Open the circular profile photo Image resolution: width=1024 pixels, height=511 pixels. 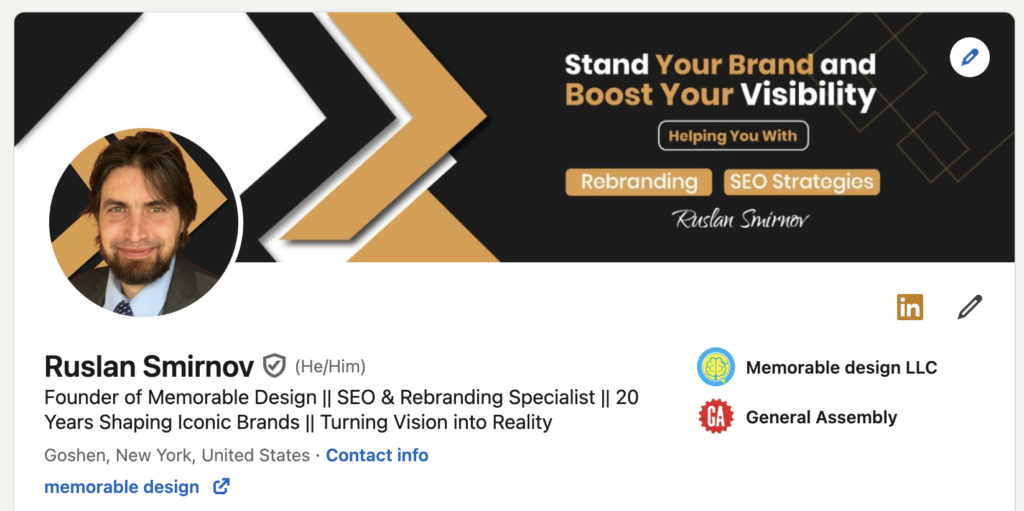point(144,223)
